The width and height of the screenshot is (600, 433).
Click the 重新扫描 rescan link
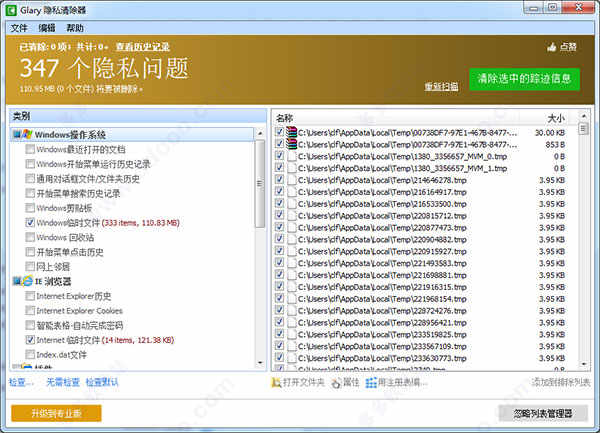tap(441, 86)
